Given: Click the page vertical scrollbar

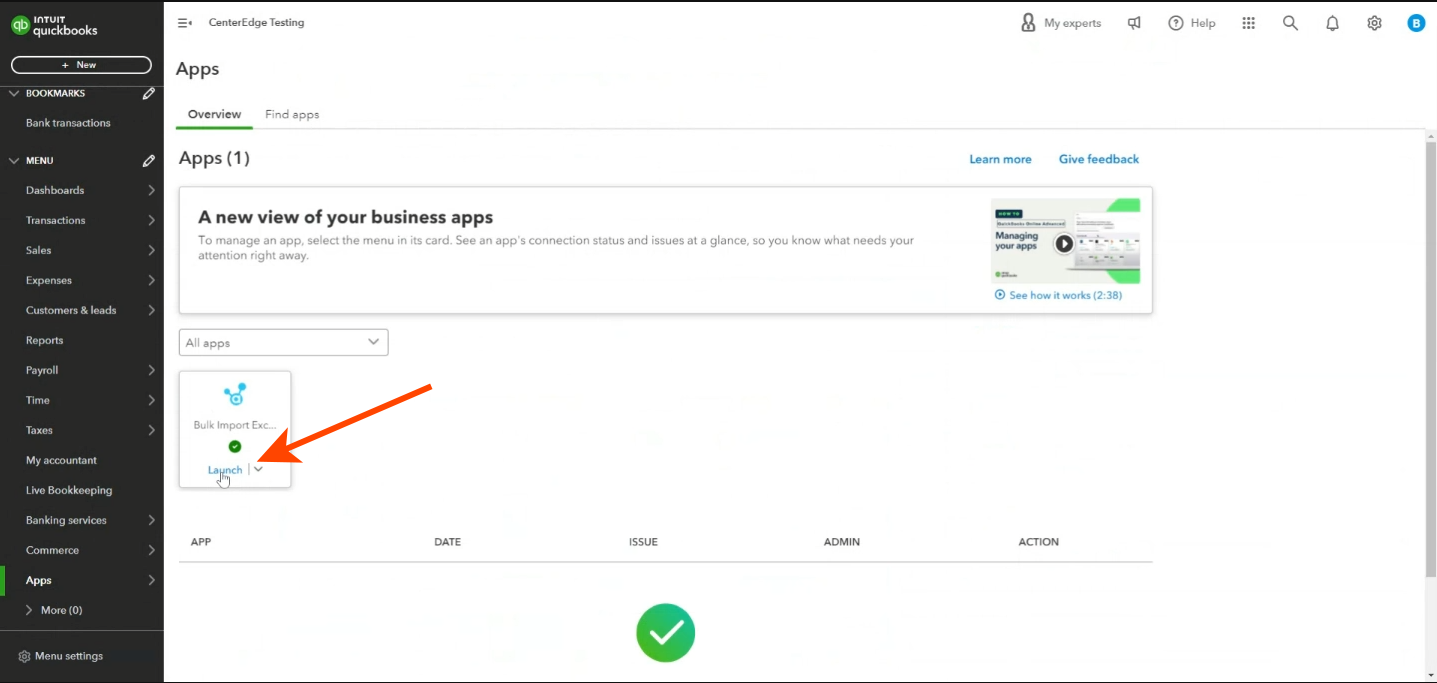Looking at the screenshot, I should (1430, 360).
